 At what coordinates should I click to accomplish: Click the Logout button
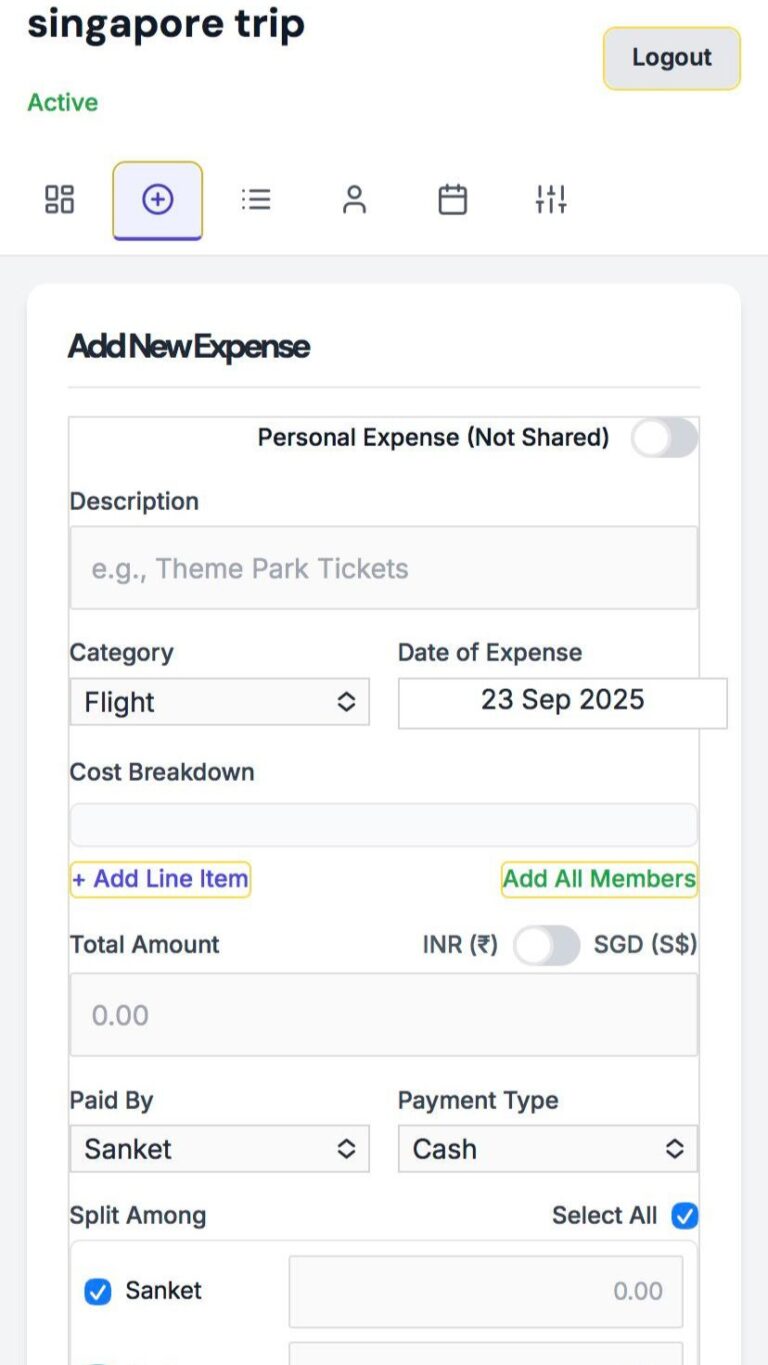671,57
